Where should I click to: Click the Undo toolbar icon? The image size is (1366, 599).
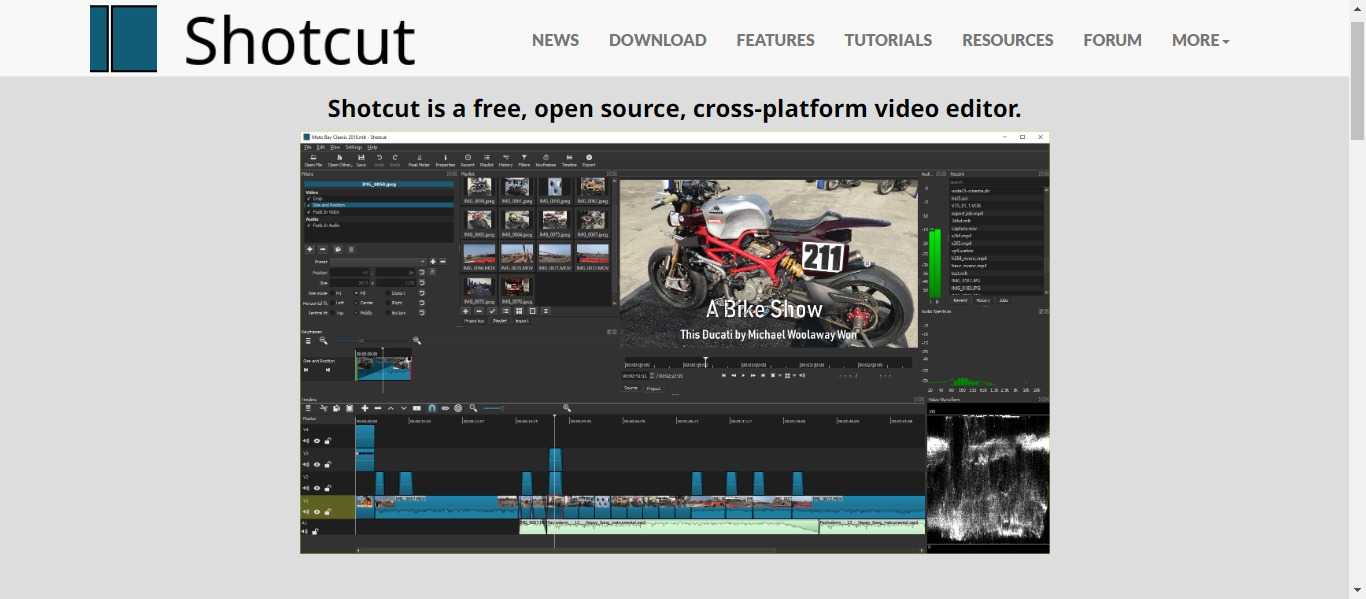click(379, 160)
